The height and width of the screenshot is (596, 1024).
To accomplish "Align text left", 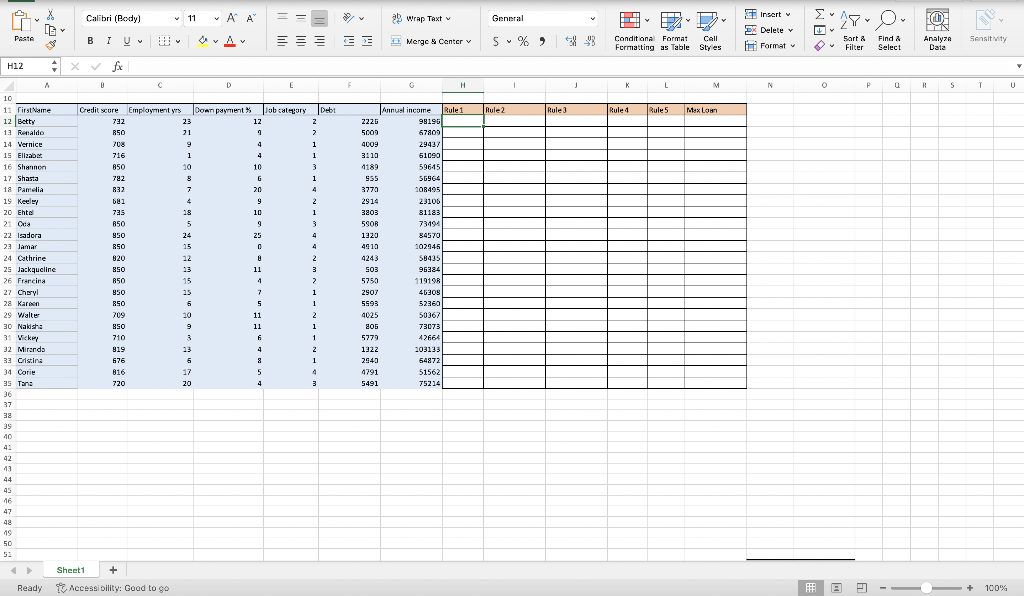I will (282, 41).
